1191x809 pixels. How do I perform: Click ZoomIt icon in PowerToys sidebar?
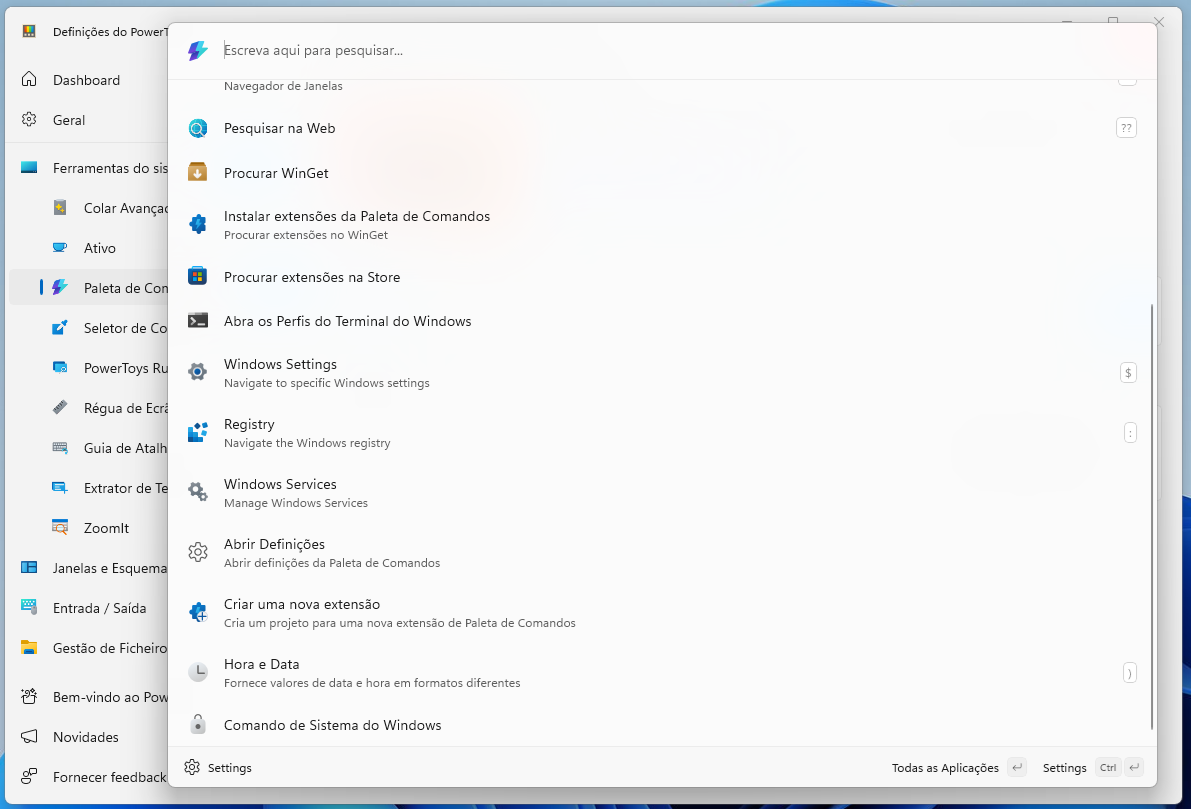[x=60, y=527]
